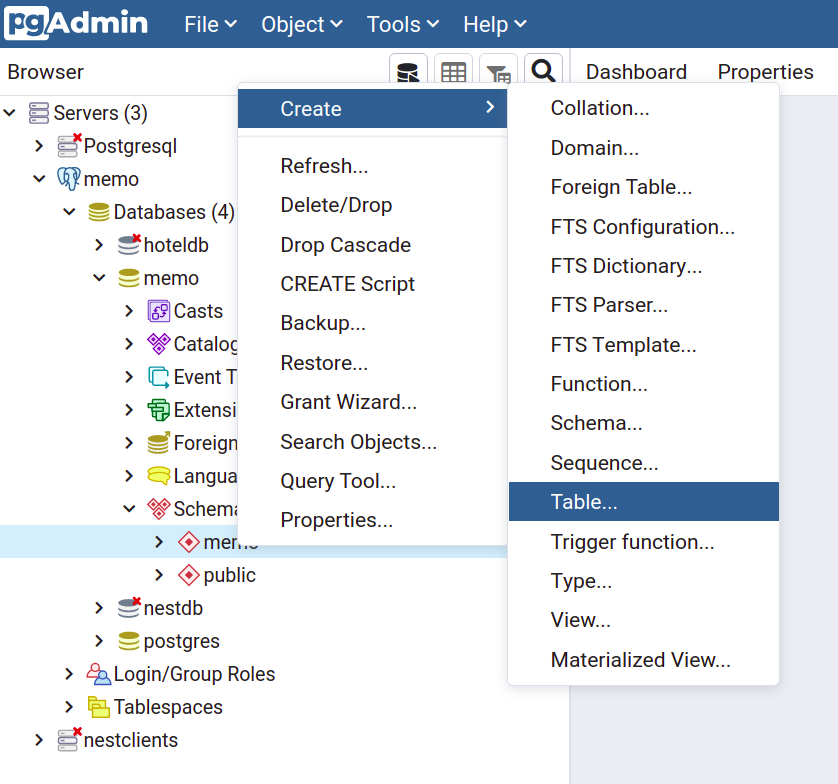
Task: Open Restore... from the context menu
Action: point(373,363)
